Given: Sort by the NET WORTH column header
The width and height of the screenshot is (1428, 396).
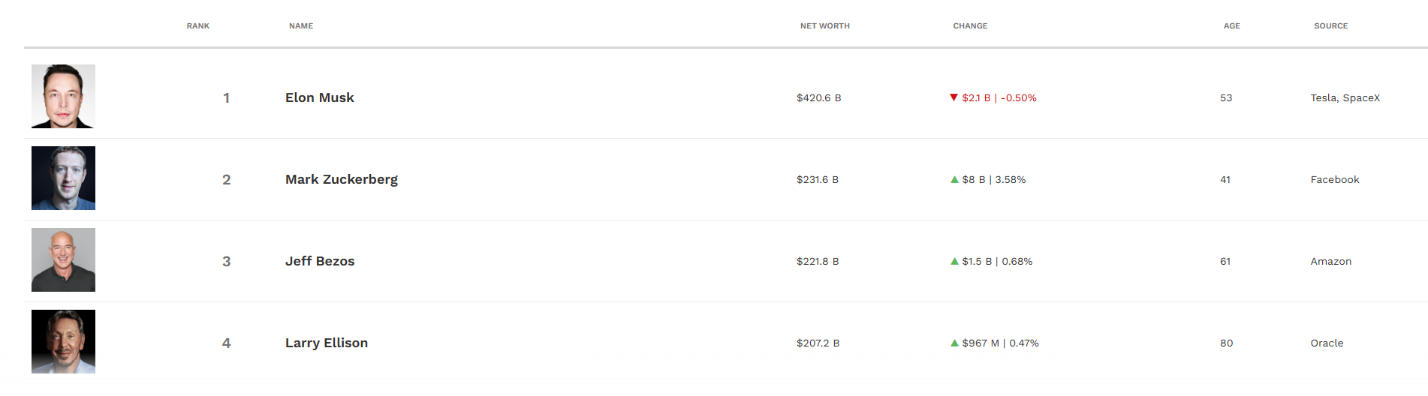Looking at the screenshot, I should click(x=825, y=26).
